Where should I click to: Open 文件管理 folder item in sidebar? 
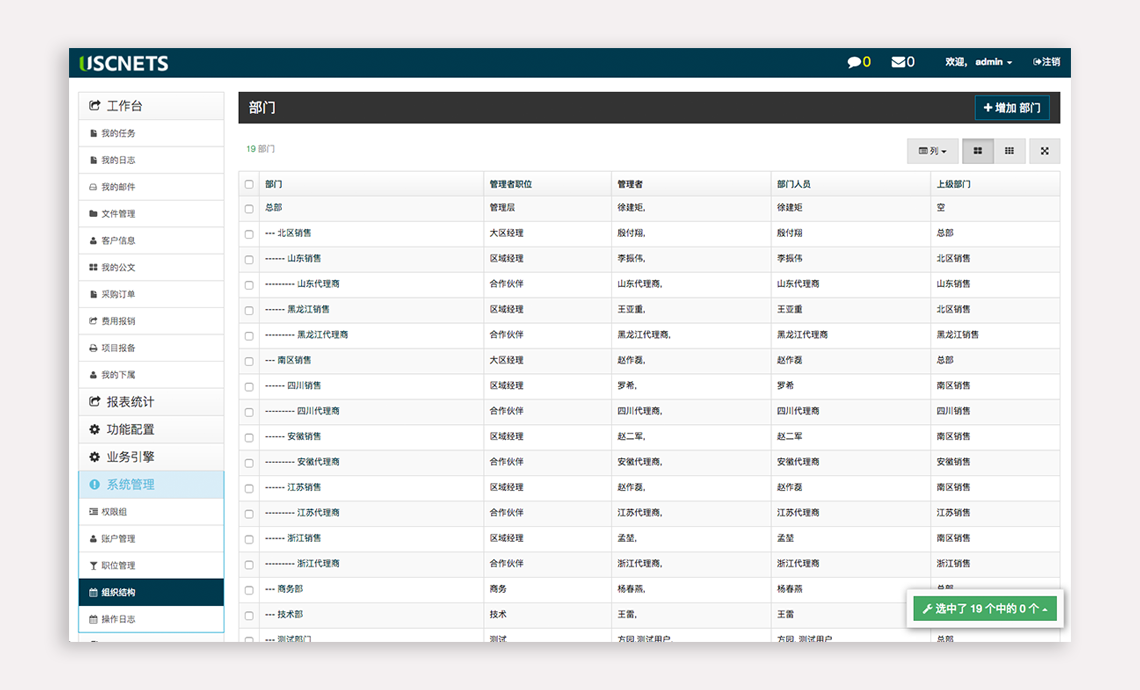(x=117, y=214)
